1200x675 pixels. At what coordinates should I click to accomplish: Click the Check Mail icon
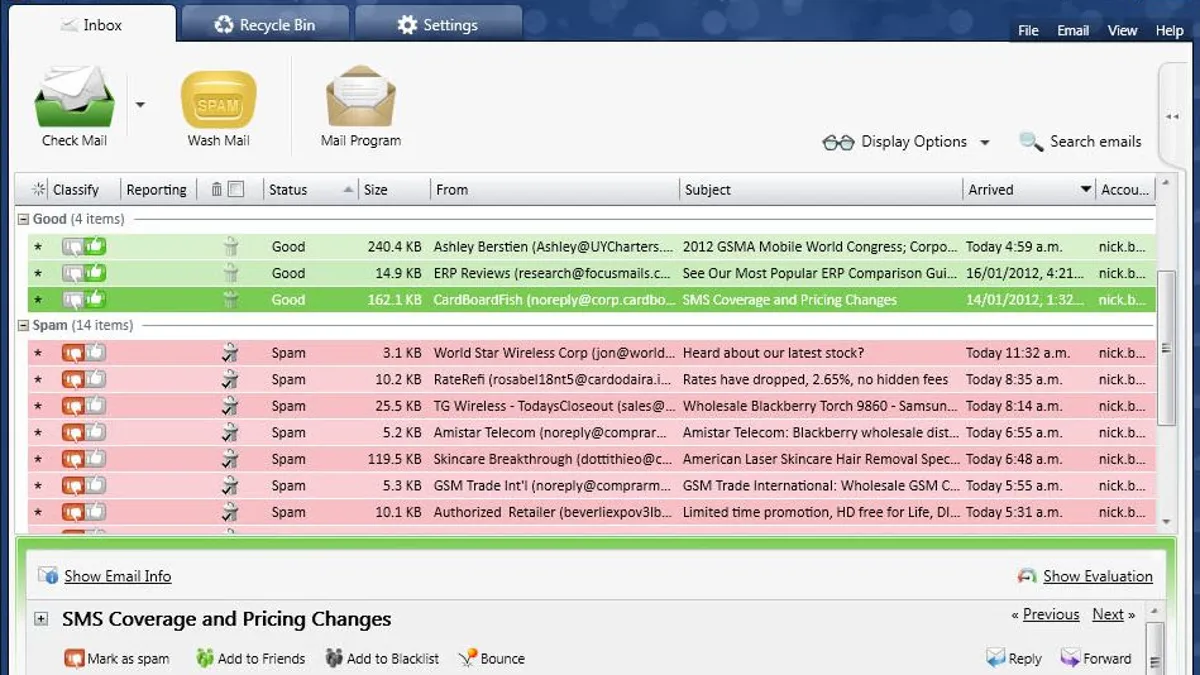(74, 100)
